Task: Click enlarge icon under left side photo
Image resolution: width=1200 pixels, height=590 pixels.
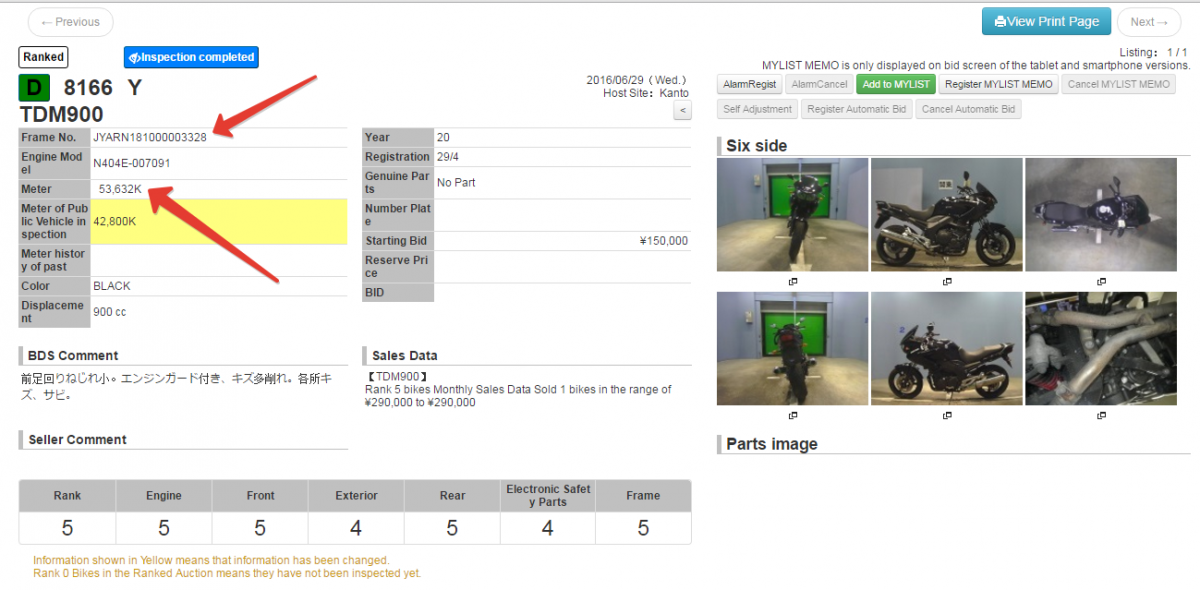Action: (947, 416)
